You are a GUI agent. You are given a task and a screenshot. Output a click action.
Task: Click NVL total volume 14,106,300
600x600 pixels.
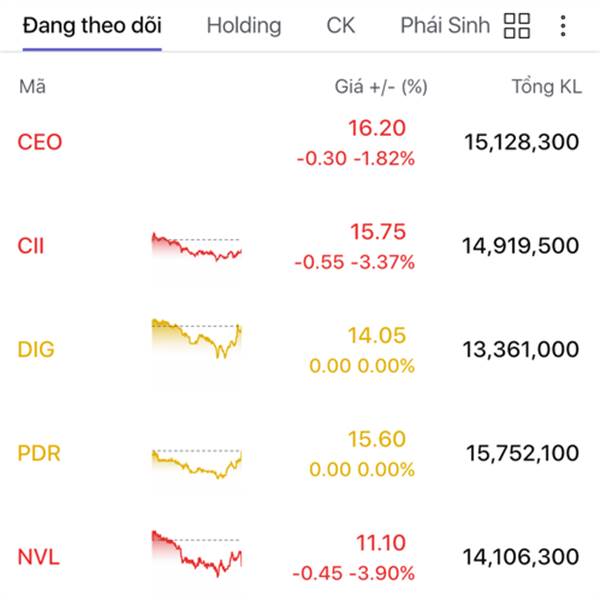click(x=521, y=558)
